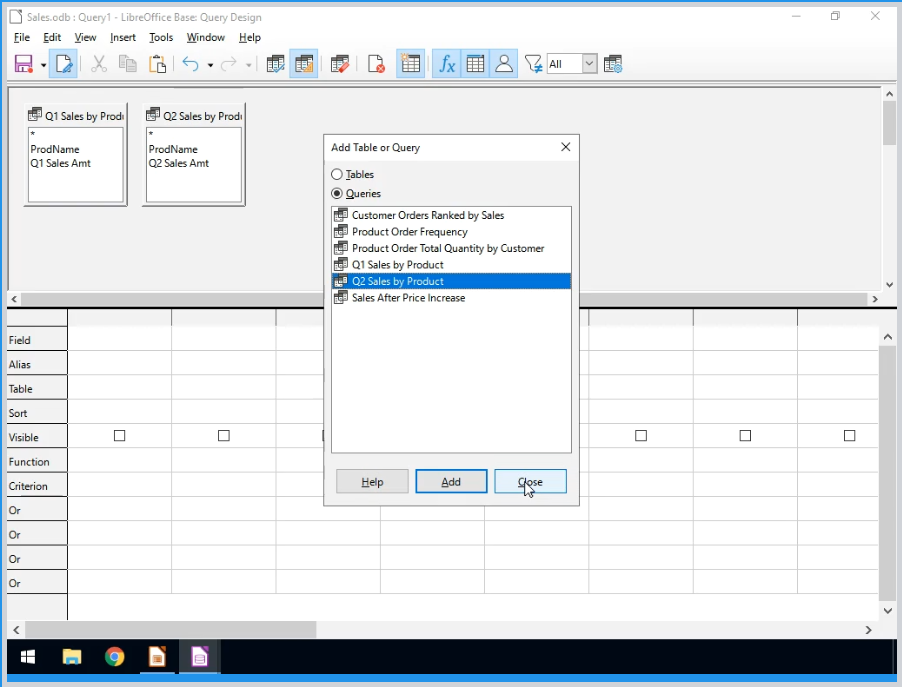
Task: Toggle the Functions fx icon
Action: pyautogui.click(x=447, y=64)
